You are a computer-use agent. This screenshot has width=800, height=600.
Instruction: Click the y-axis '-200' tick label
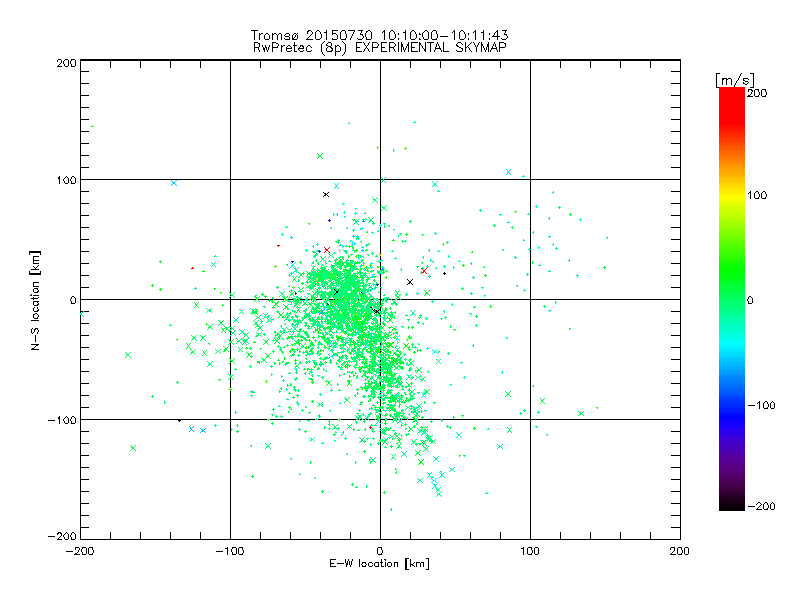coord(62,536)
